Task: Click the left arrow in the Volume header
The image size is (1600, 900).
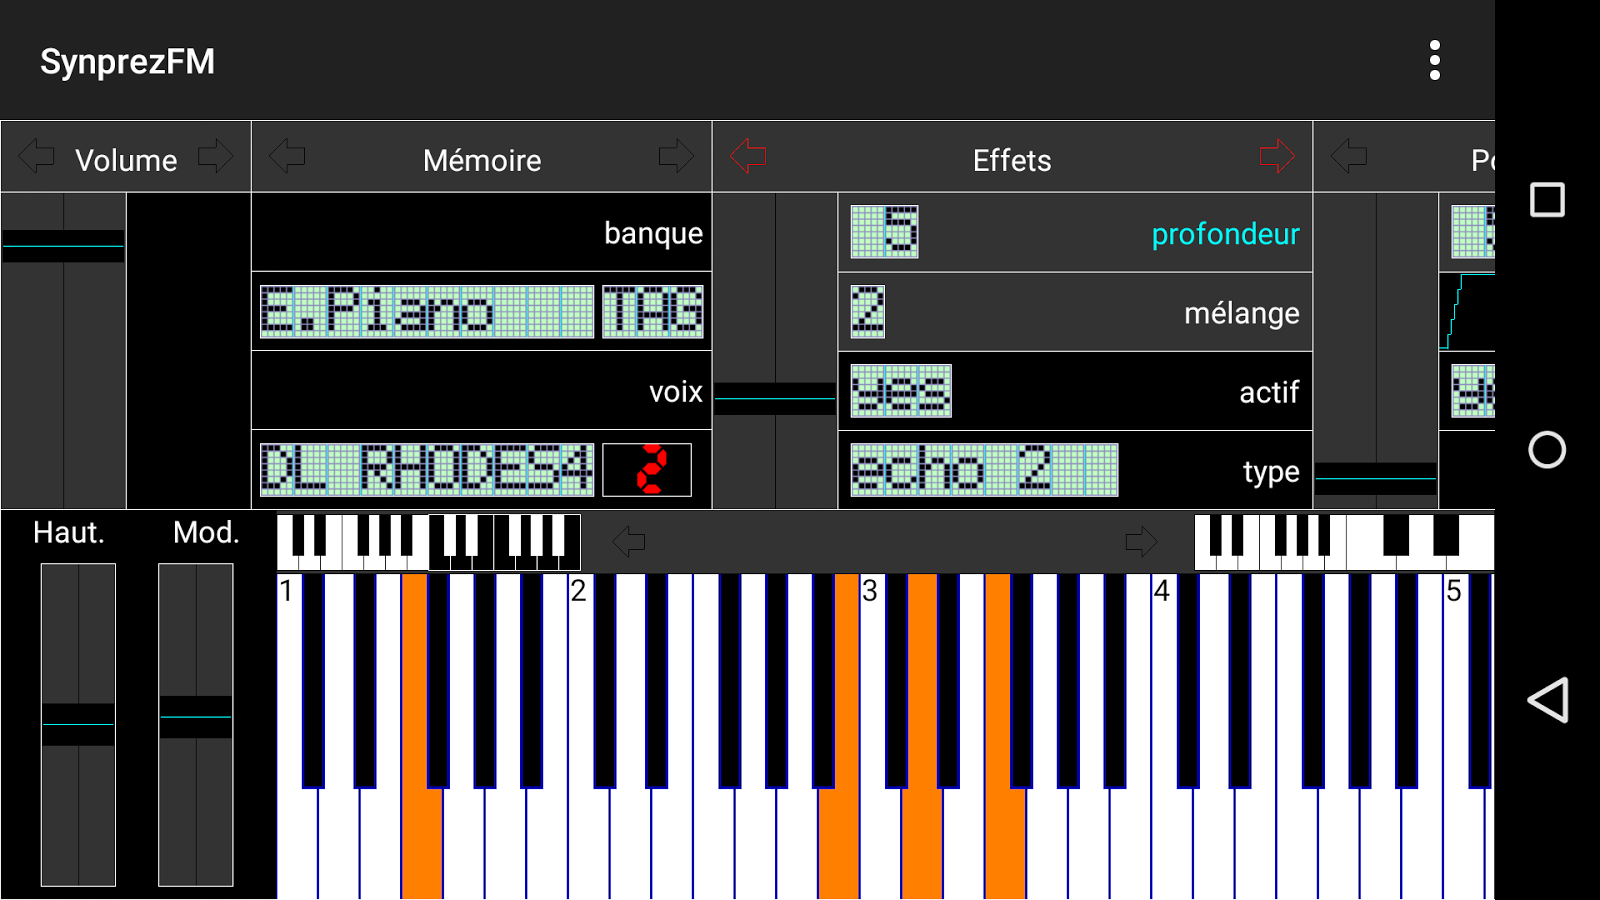Action: [x=35, y=157]
